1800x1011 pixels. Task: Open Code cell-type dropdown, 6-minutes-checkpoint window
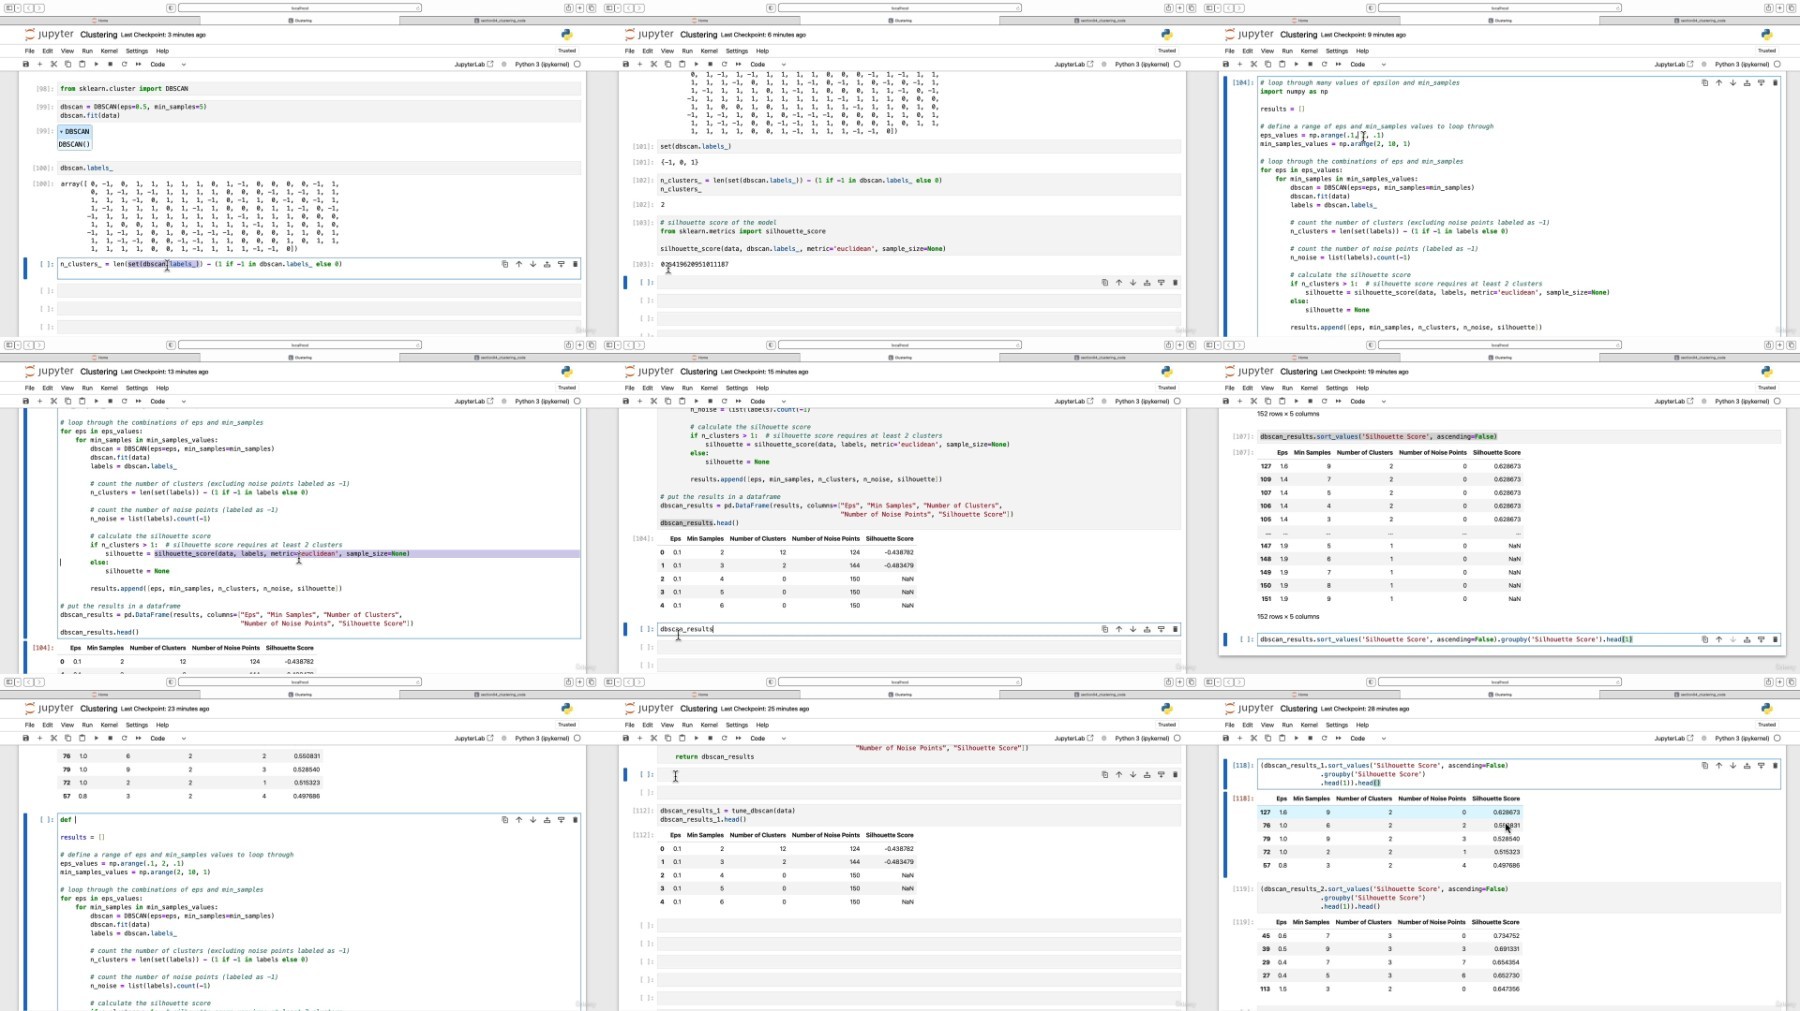pos(768,64)
